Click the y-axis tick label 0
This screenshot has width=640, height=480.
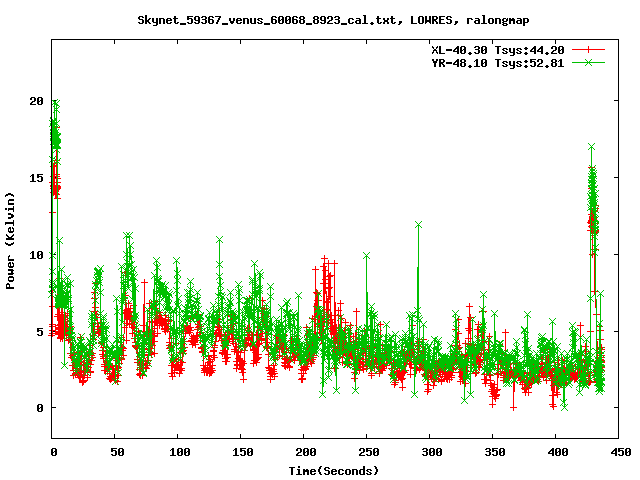point(40,408)
